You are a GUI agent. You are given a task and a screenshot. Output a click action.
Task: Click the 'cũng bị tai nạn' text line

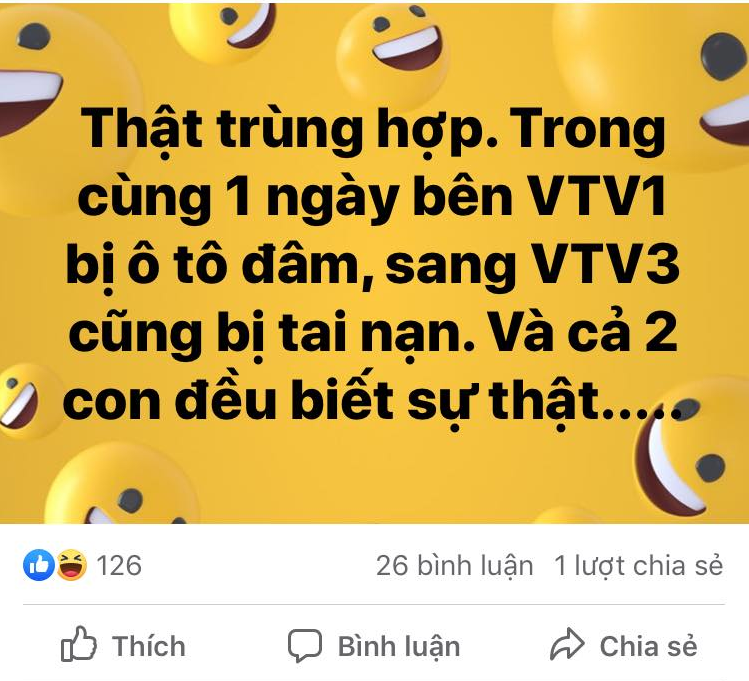(271, 333)
